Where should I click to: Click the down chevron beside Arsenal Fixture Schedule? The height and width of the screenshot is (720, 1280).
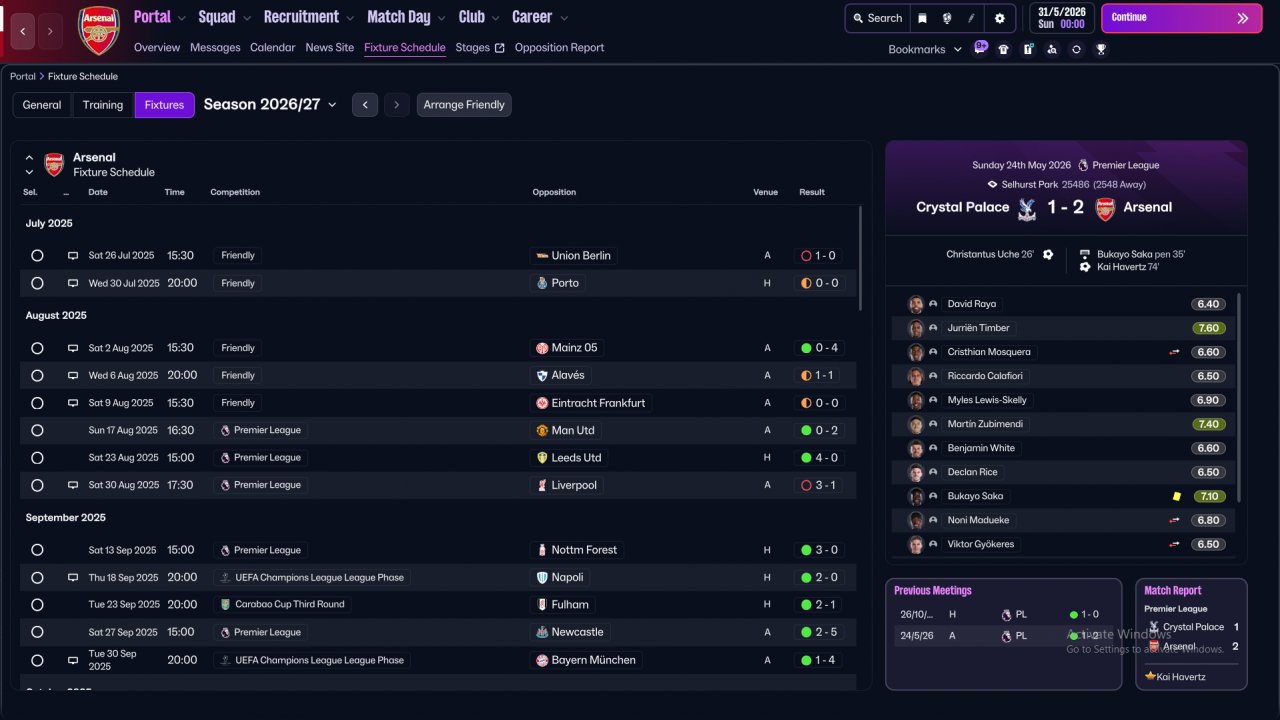[29, 172]
